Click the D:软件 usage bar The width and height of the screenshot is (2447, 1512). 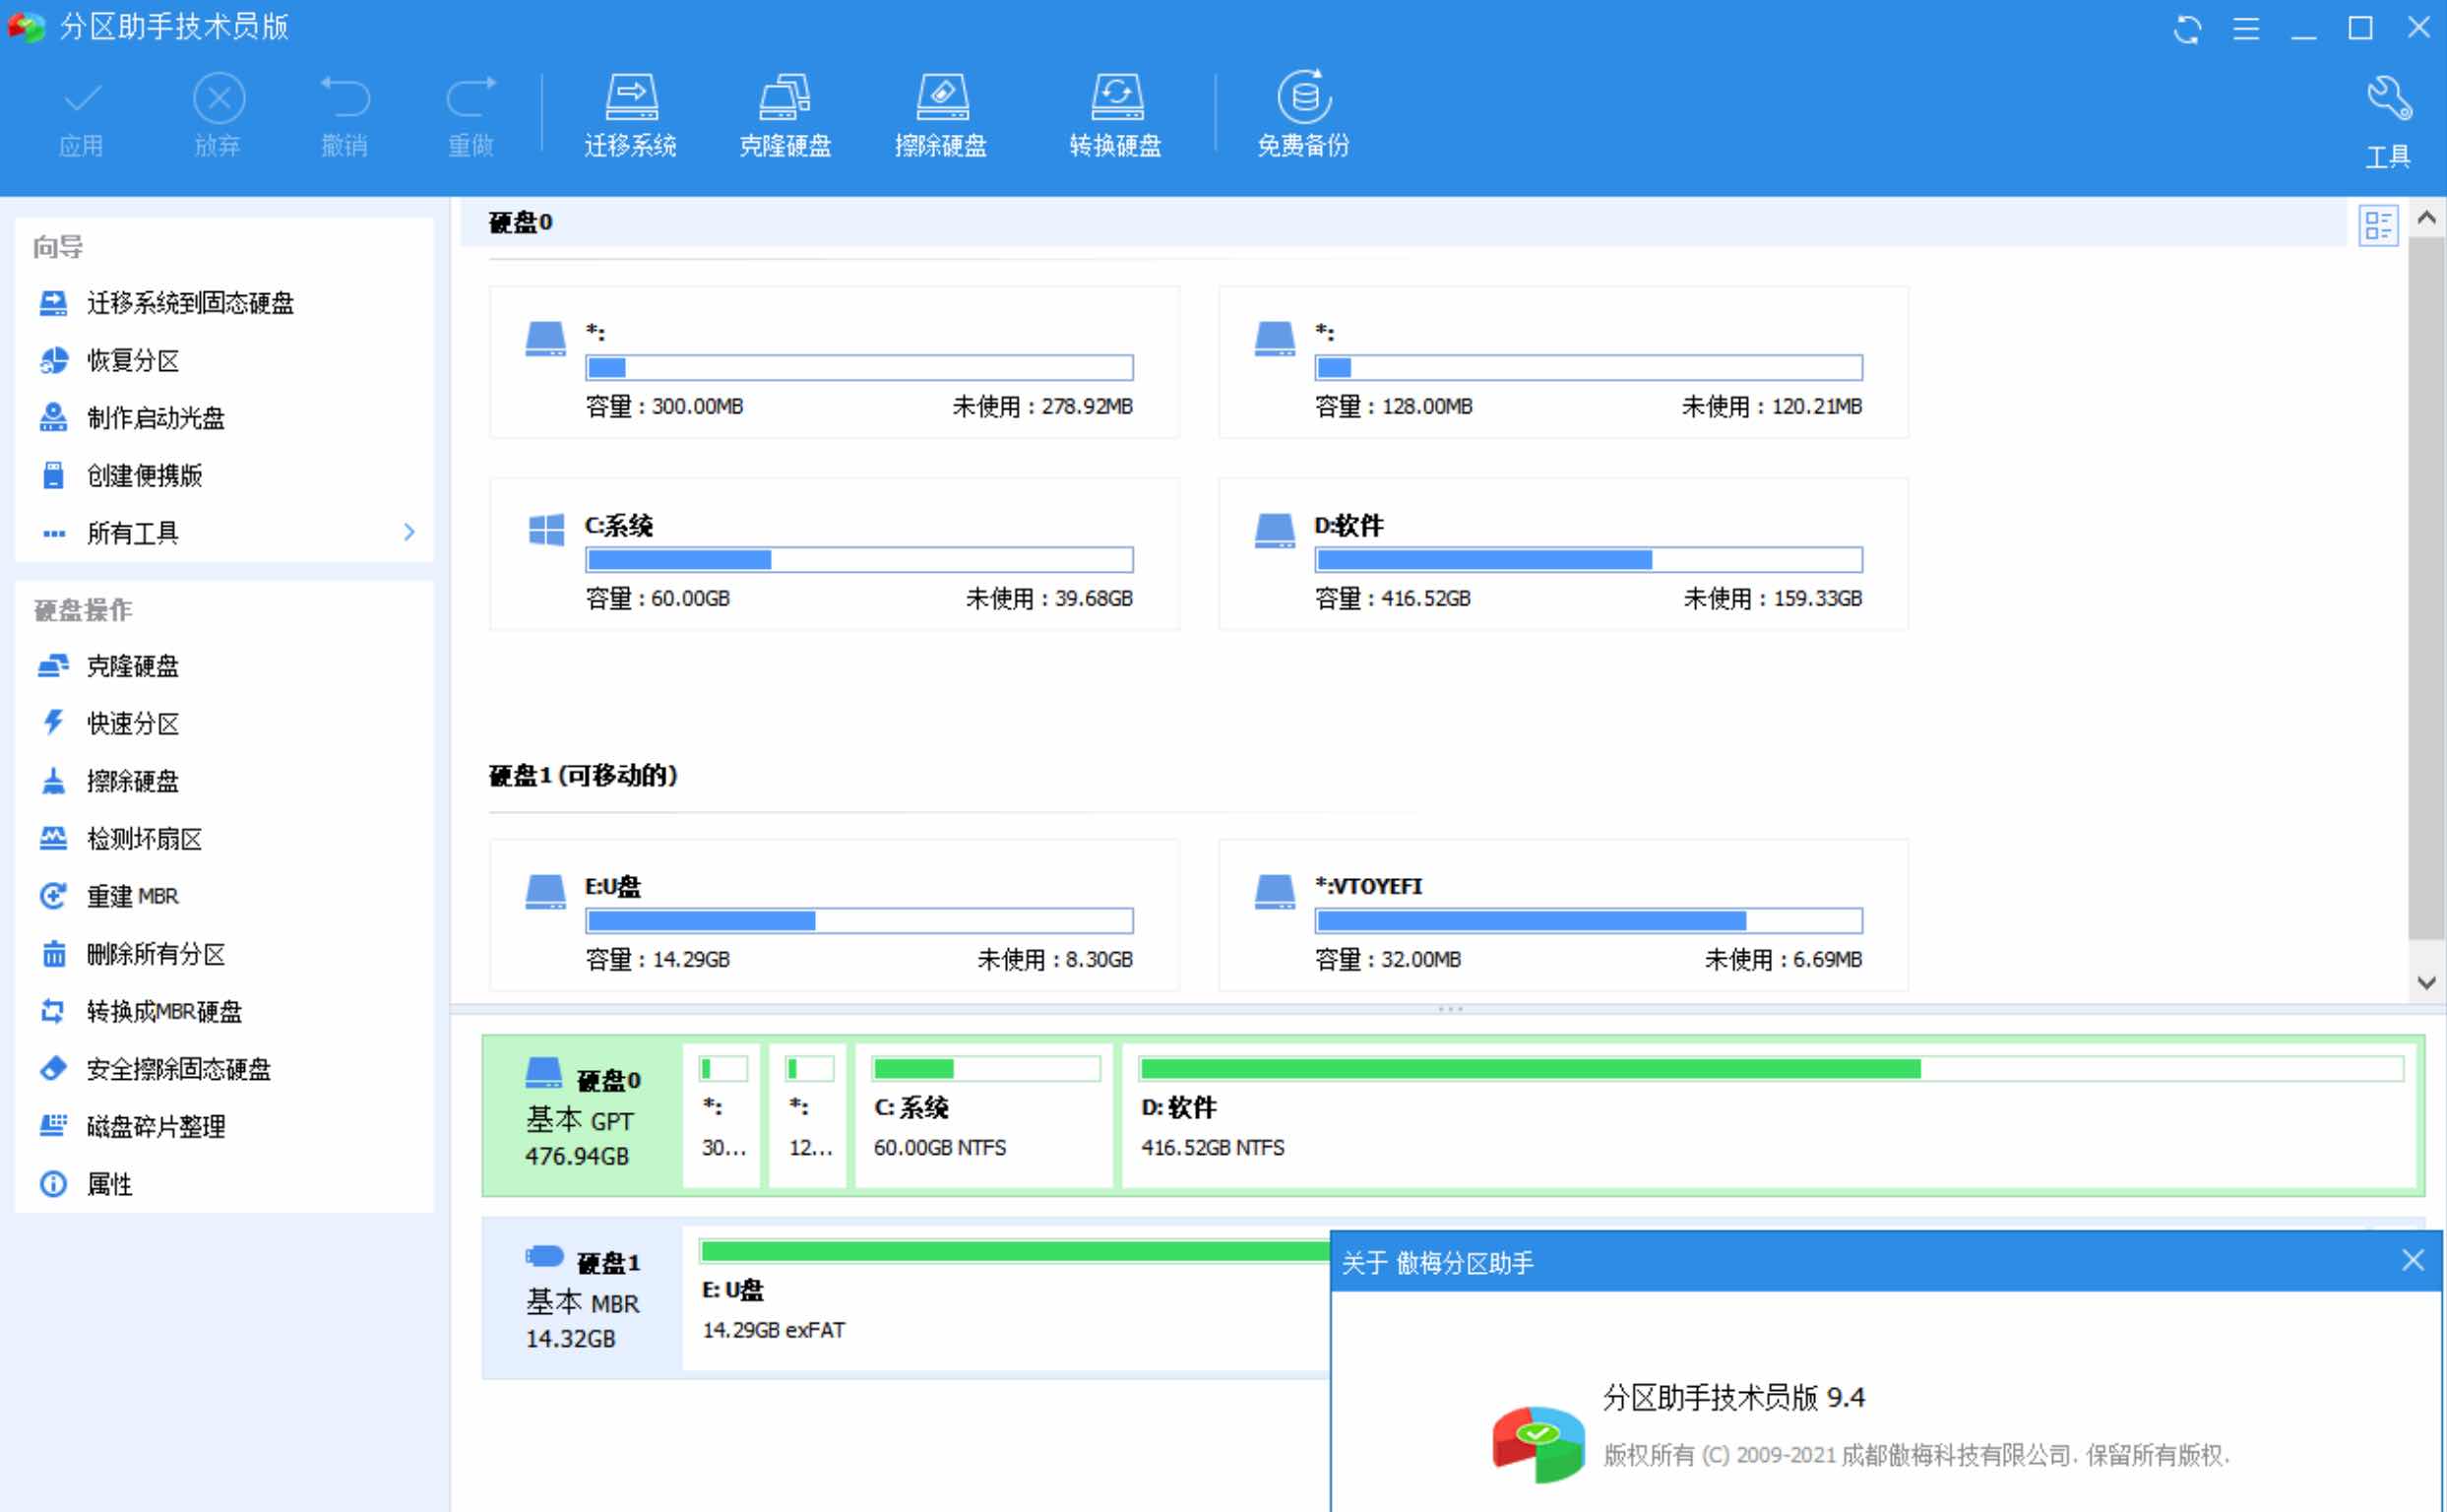[x=1588, y=560]
